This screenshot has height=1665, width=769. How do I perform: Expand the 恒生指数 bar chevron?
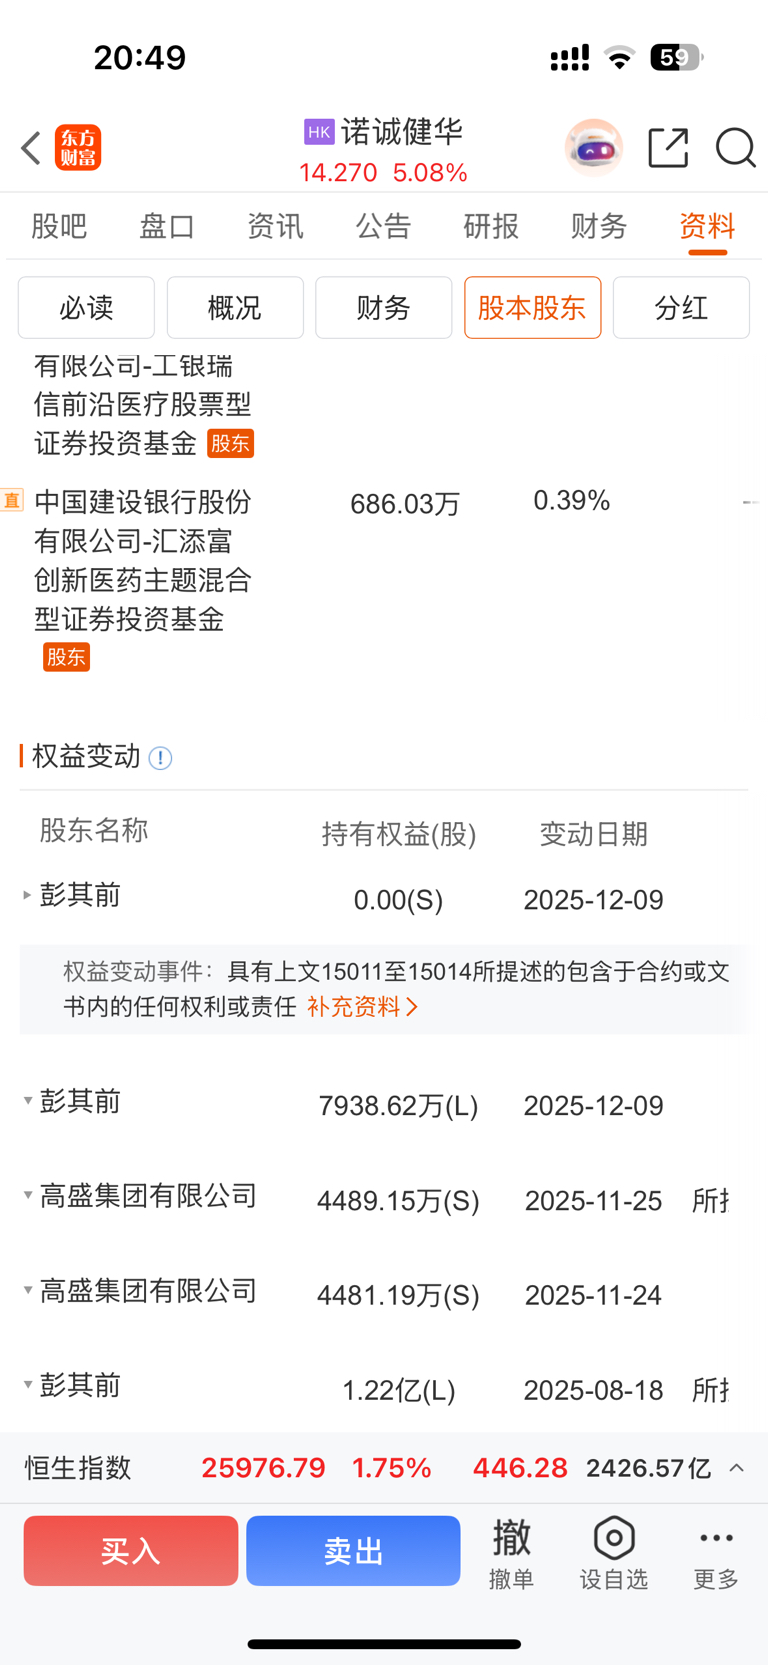click(737, 1468)
